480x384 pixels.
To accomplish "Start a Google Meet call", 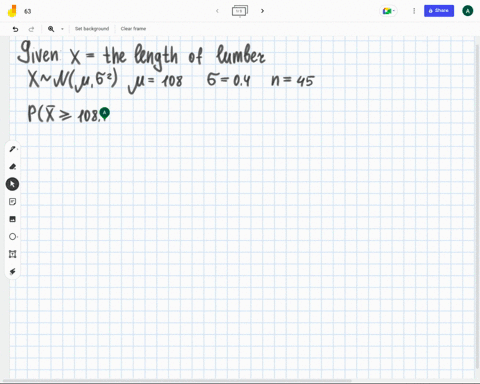I will coord(388,11).
